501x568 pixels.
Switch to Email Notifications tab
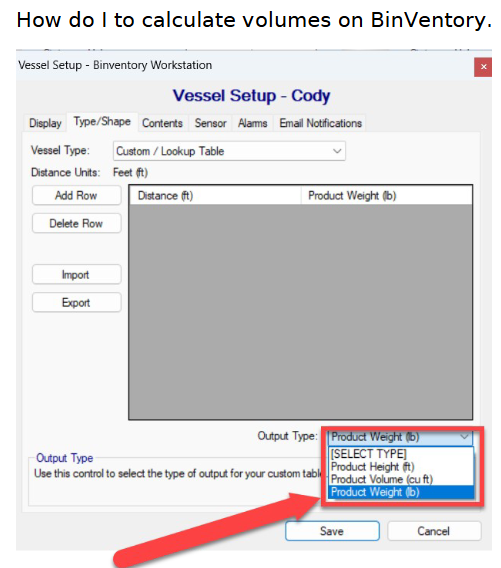[320, 123]
